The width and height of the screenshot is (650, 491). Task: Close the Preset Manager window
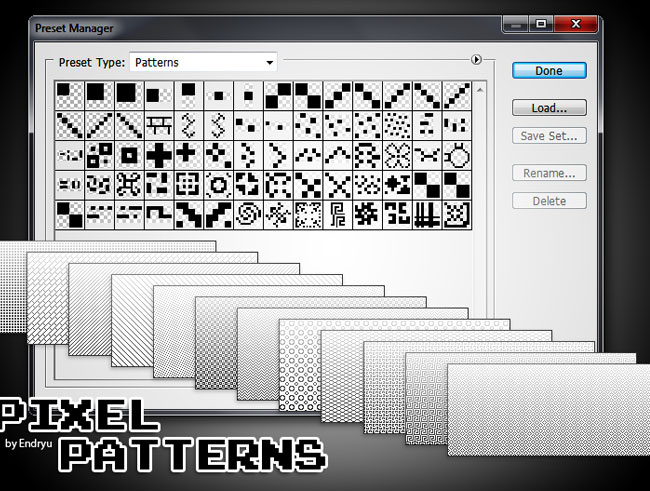575,24
